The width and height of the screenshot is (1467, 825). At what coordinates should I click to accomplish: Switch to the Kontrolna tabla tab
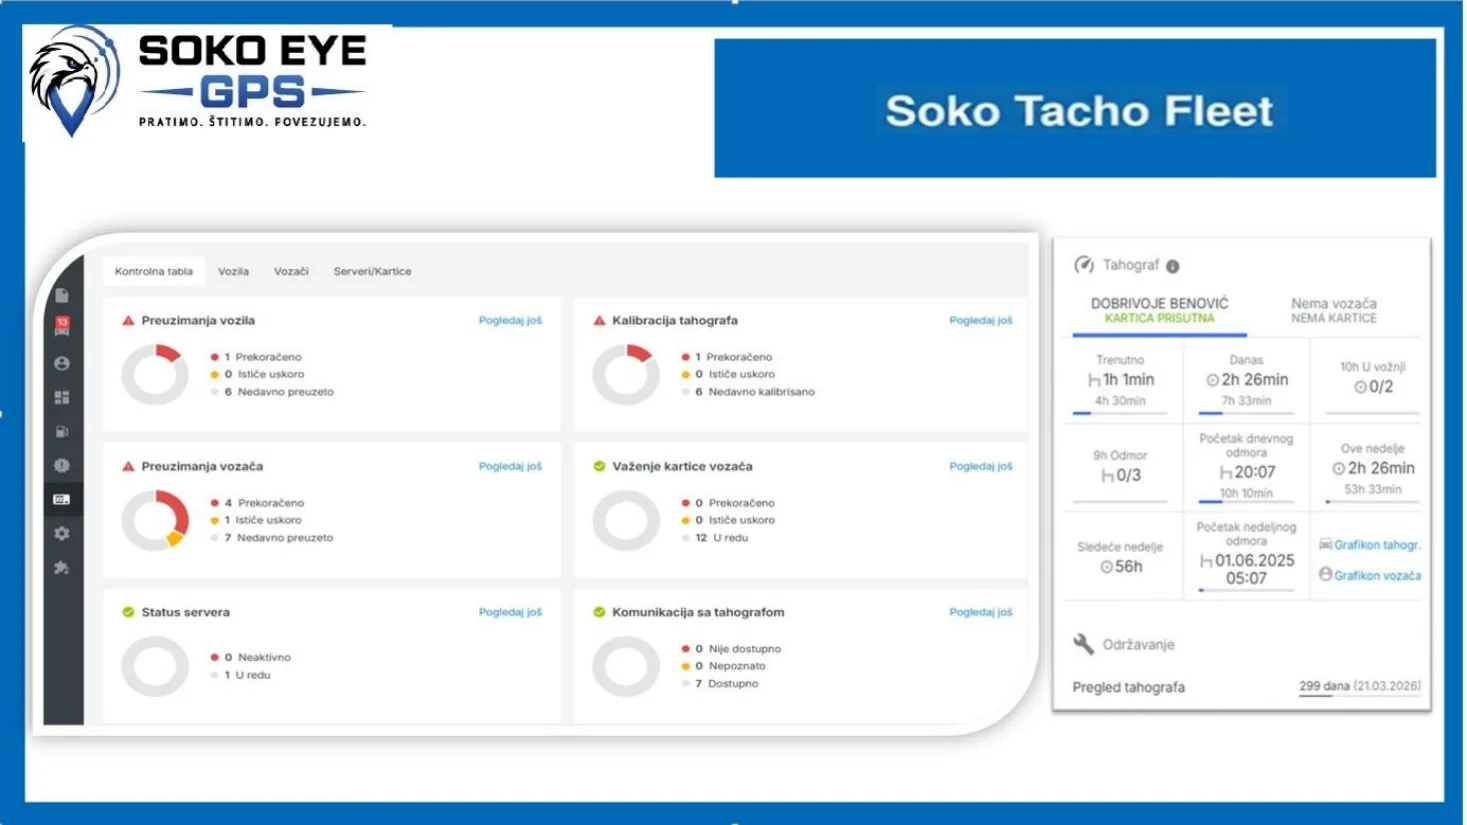tap(154, 271)
